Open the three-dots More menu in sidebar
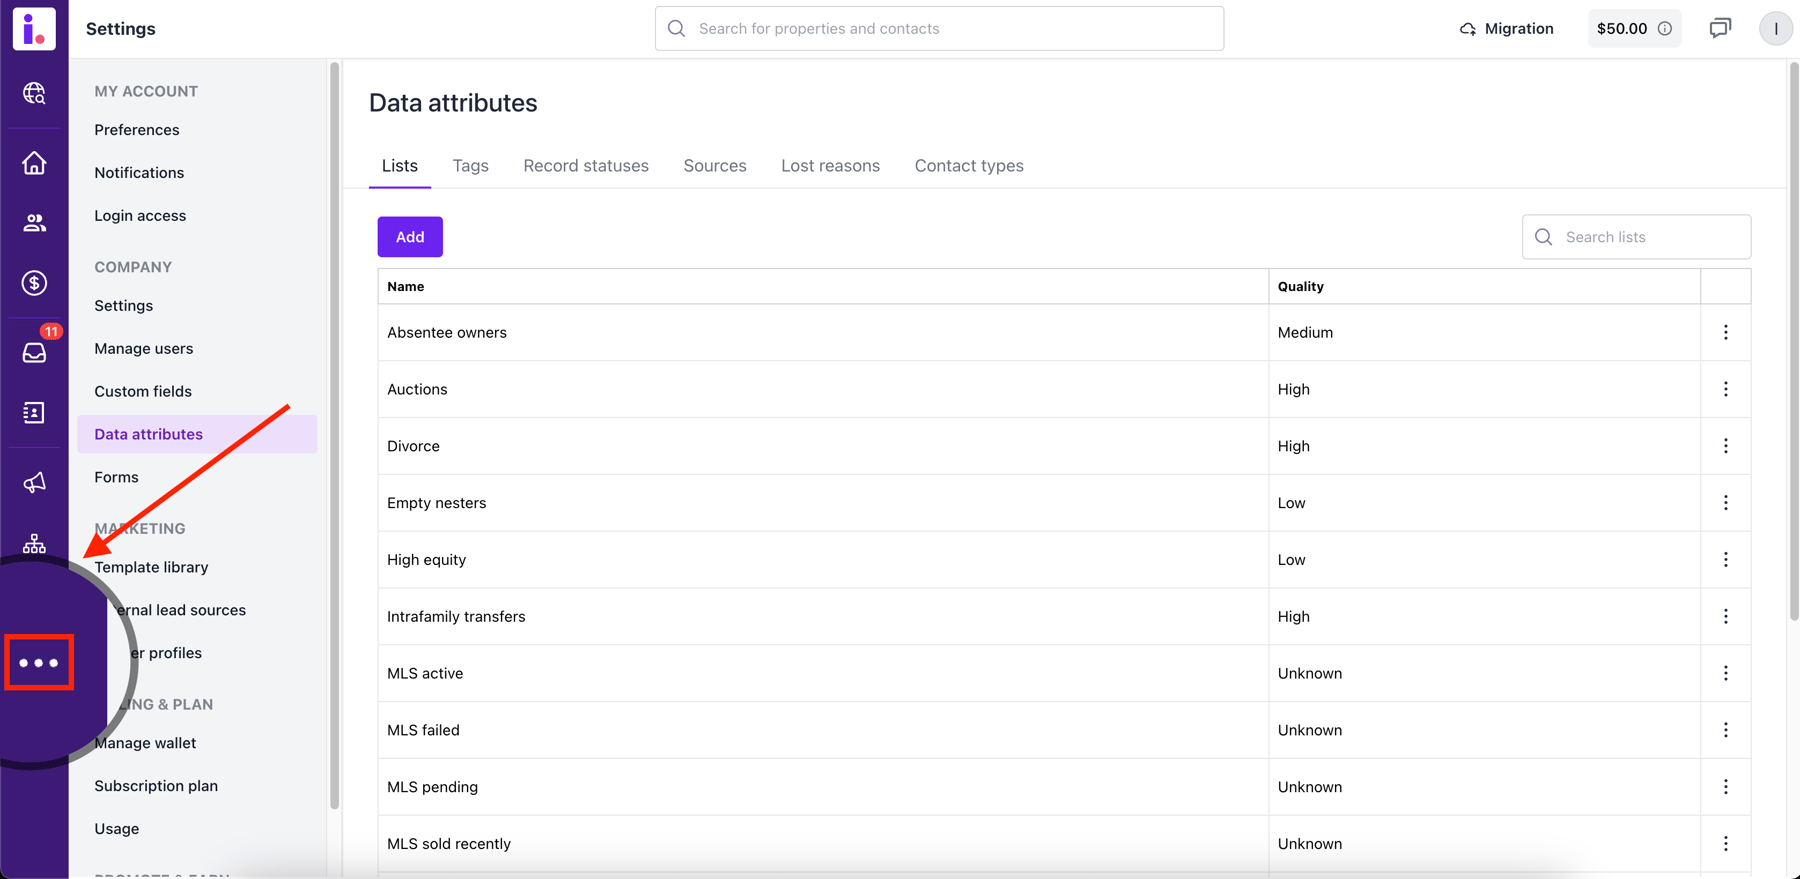Image resolution: width=1800 pixels, height=879 pixels. coord(39,662)
